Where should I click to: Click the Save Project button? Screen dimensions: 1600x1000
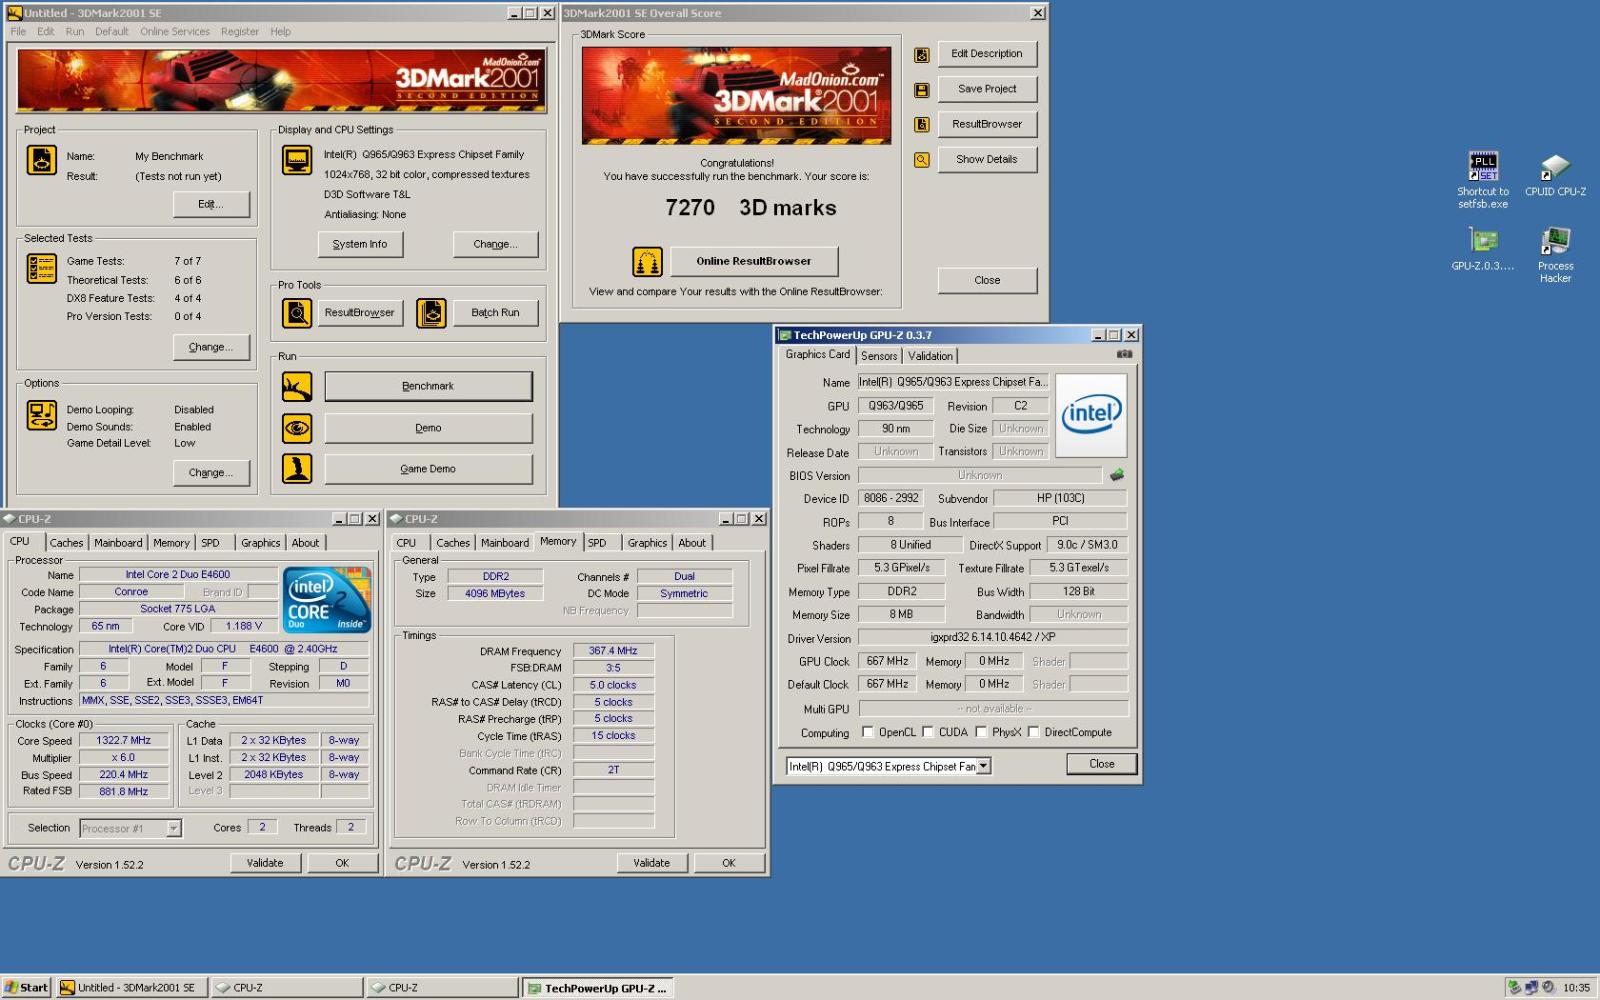tap(987, 89)
